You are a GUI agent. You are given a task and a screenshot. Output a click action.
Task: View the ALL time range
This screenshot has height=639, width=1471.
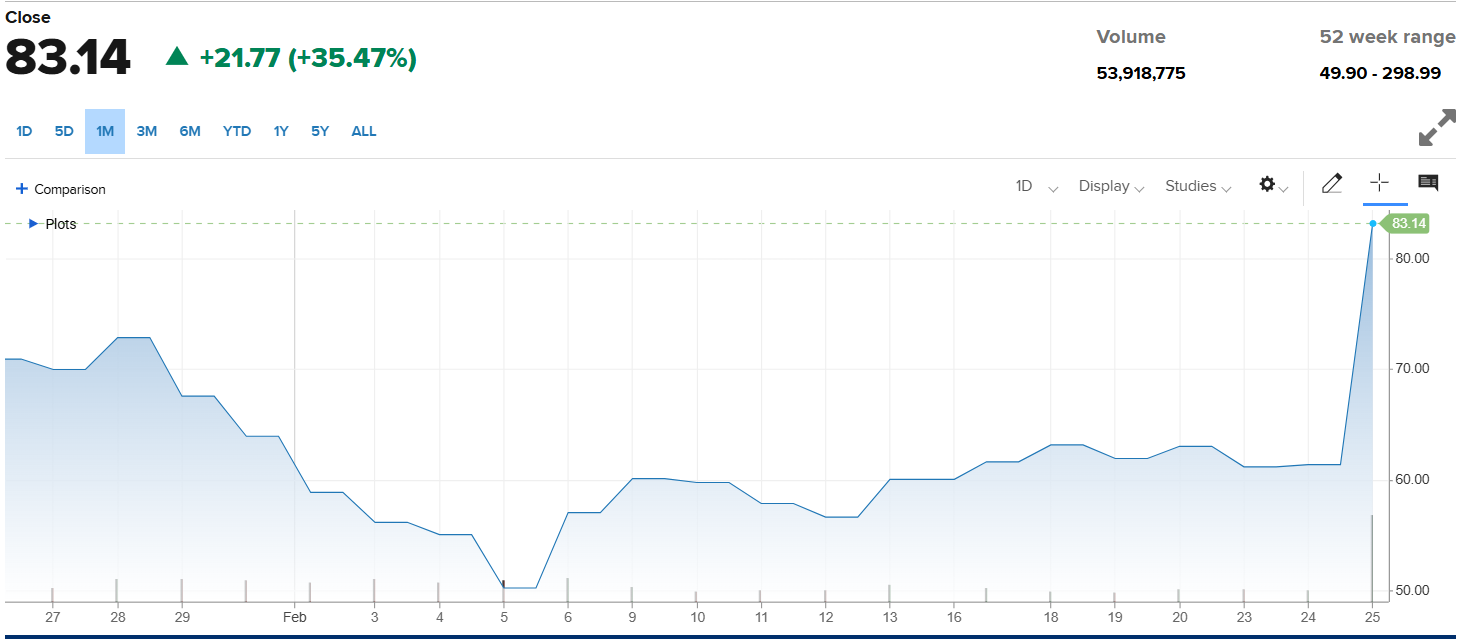tap(364, 131)
